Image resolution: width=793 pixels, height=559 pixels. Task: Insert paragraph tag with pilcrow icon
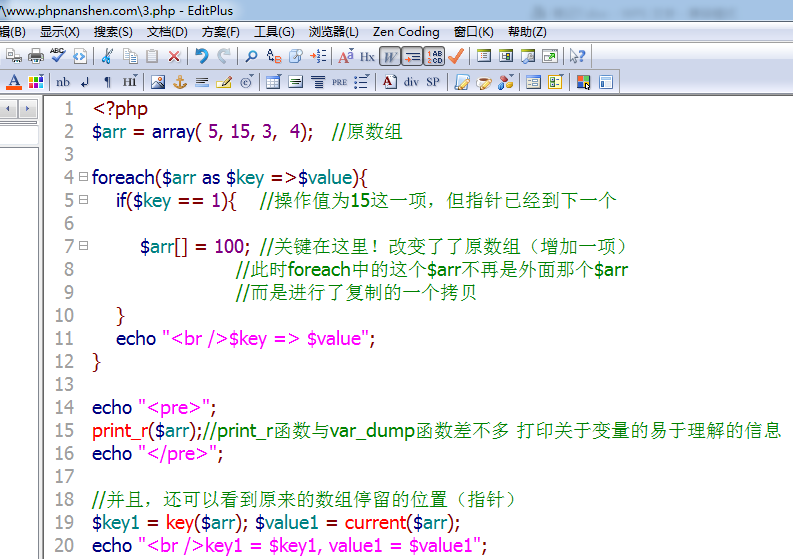click(107, 82)
